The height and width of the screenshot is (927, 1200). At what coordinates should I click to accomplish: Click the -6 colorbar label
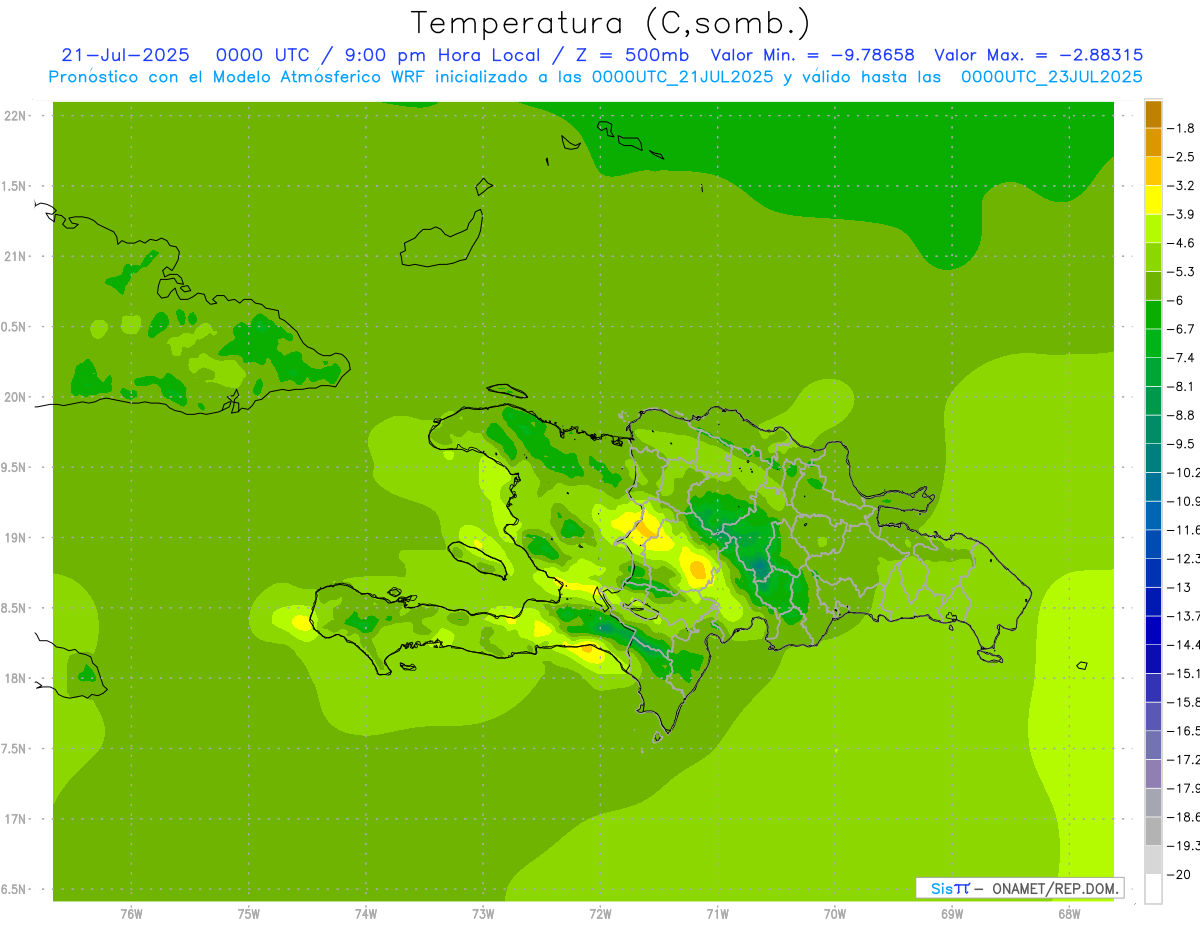(x=1176, y=300)
